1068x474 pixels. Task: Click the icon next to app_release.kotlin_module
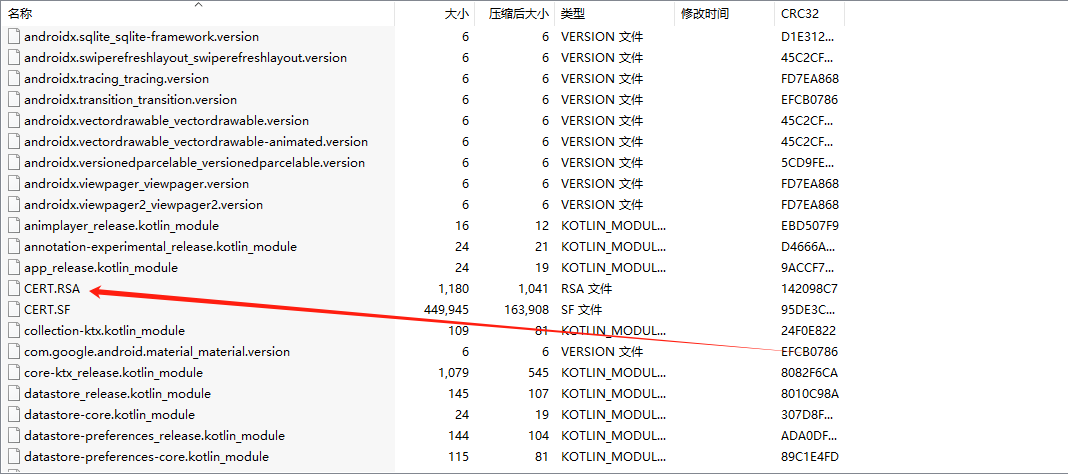click(x=13, y=268)
